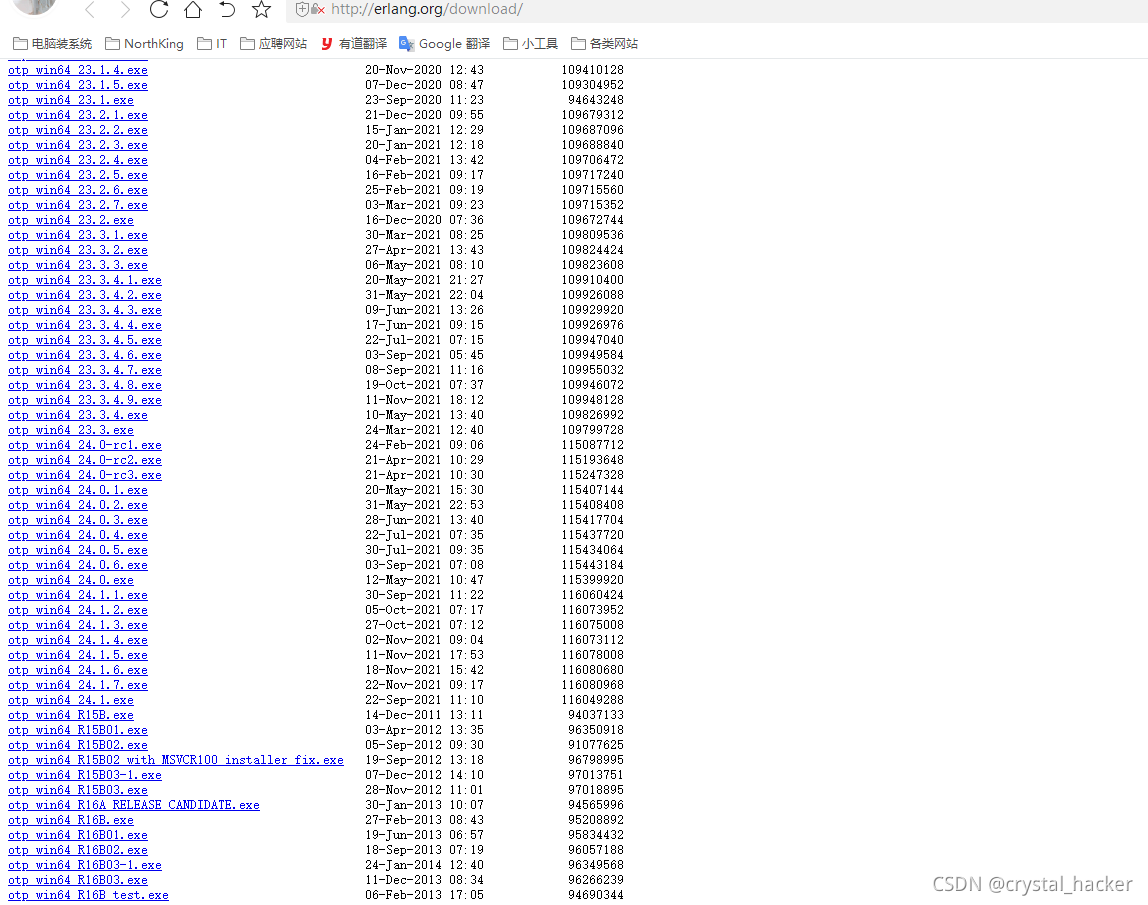Download otp_win64_23.1.5.exe
This screenshot has height=905, width=1148.
tap(78, 85)
